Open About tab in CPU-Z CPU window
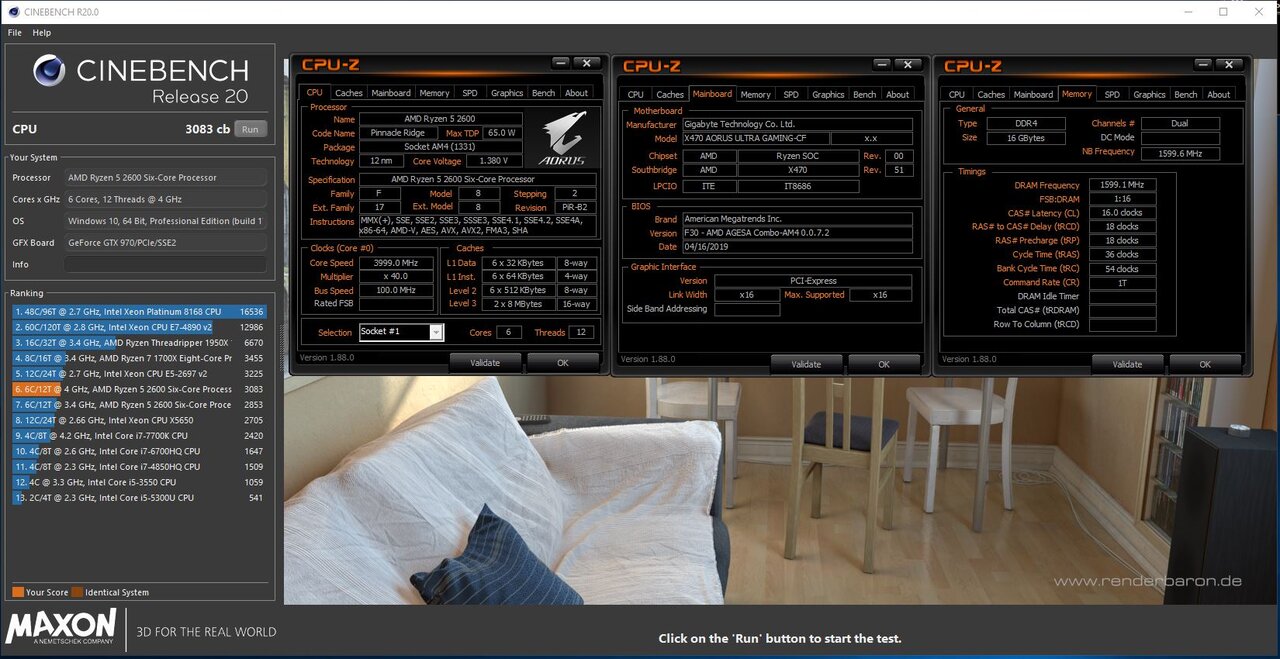 click(577, 93)
